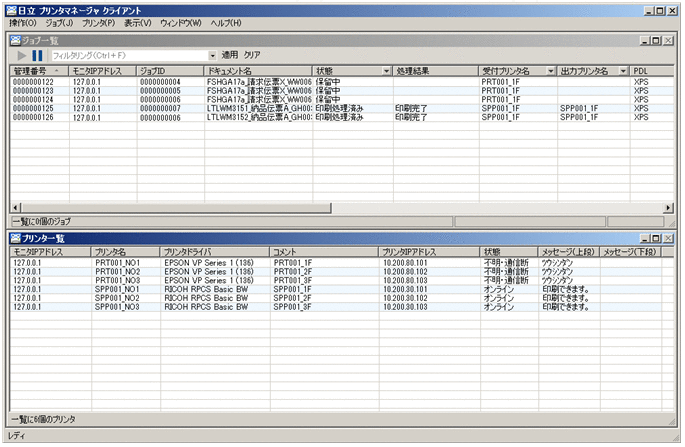The width and height of the screenshot is (685, 447).
Task: Click document LTLWM3152_納品伝票A cell
Action: (259, 118)
